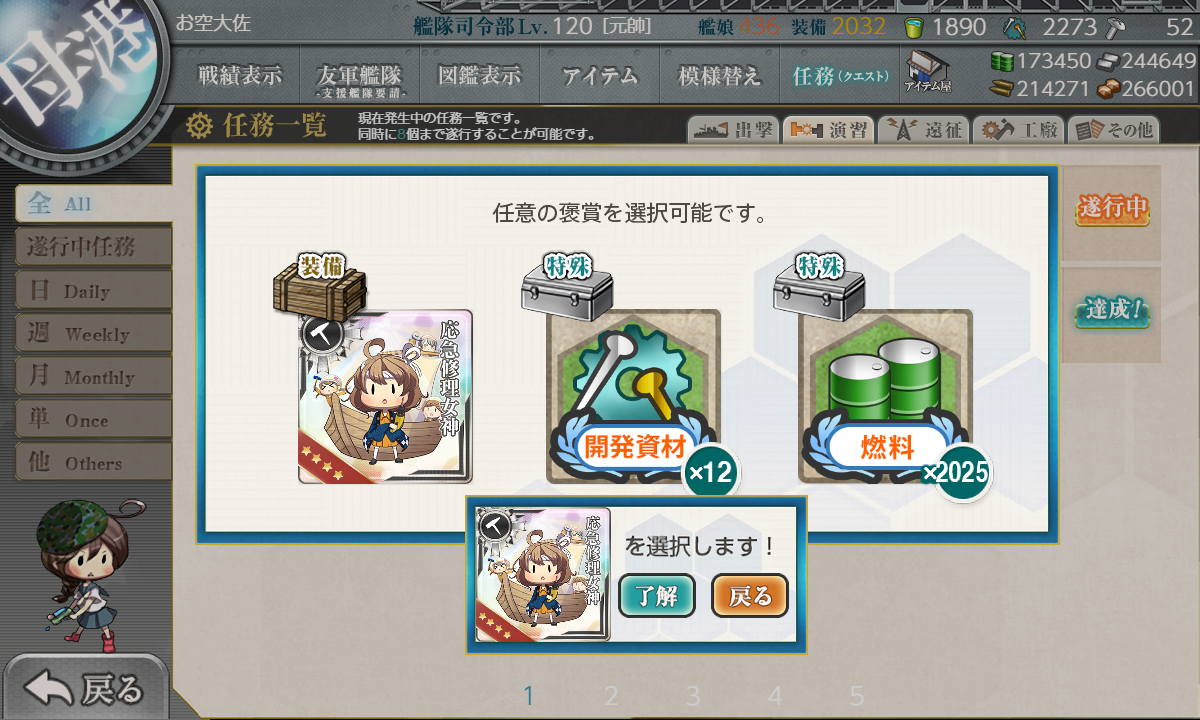The image size is (1200, 720).
Task: Select the 応急修理女神 equipment reward card
Action: (x=386, y=397)
